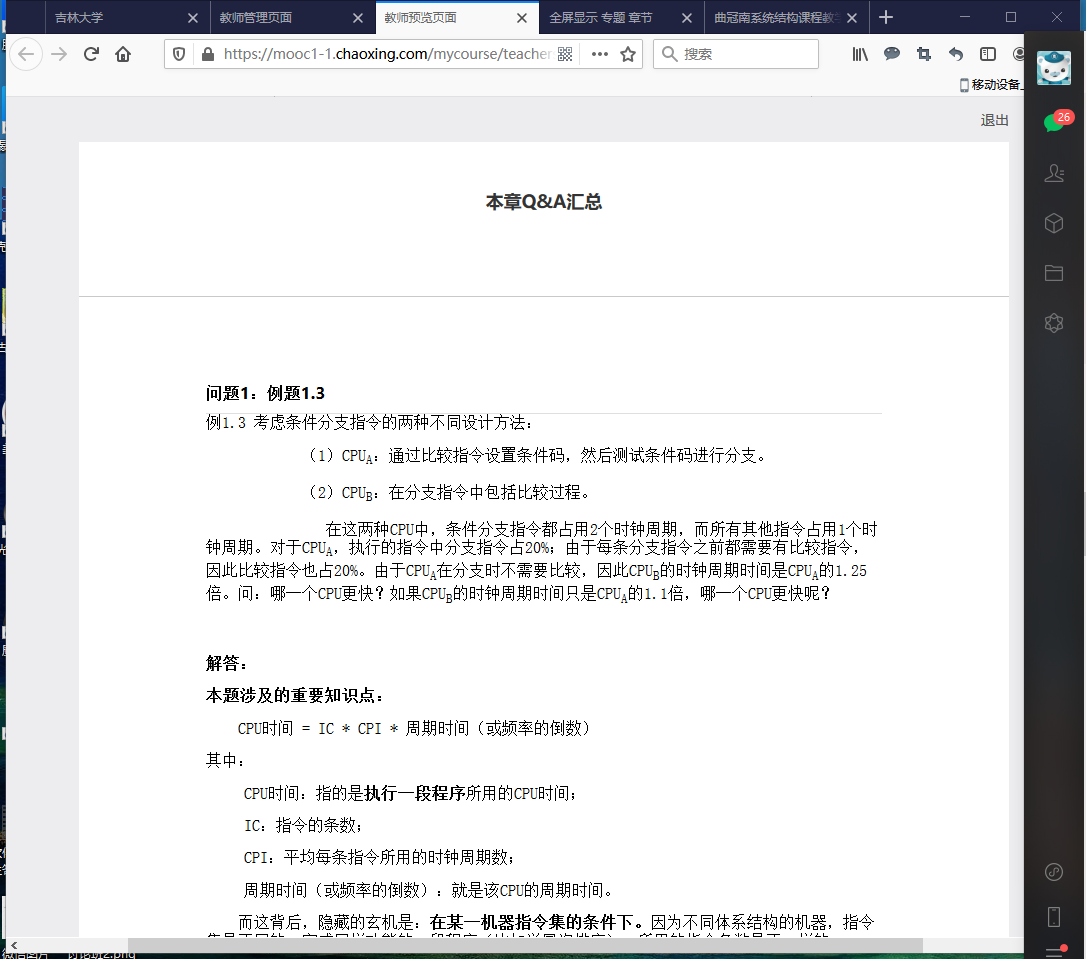Open the WeChat contacts icon

point(1054,173)
